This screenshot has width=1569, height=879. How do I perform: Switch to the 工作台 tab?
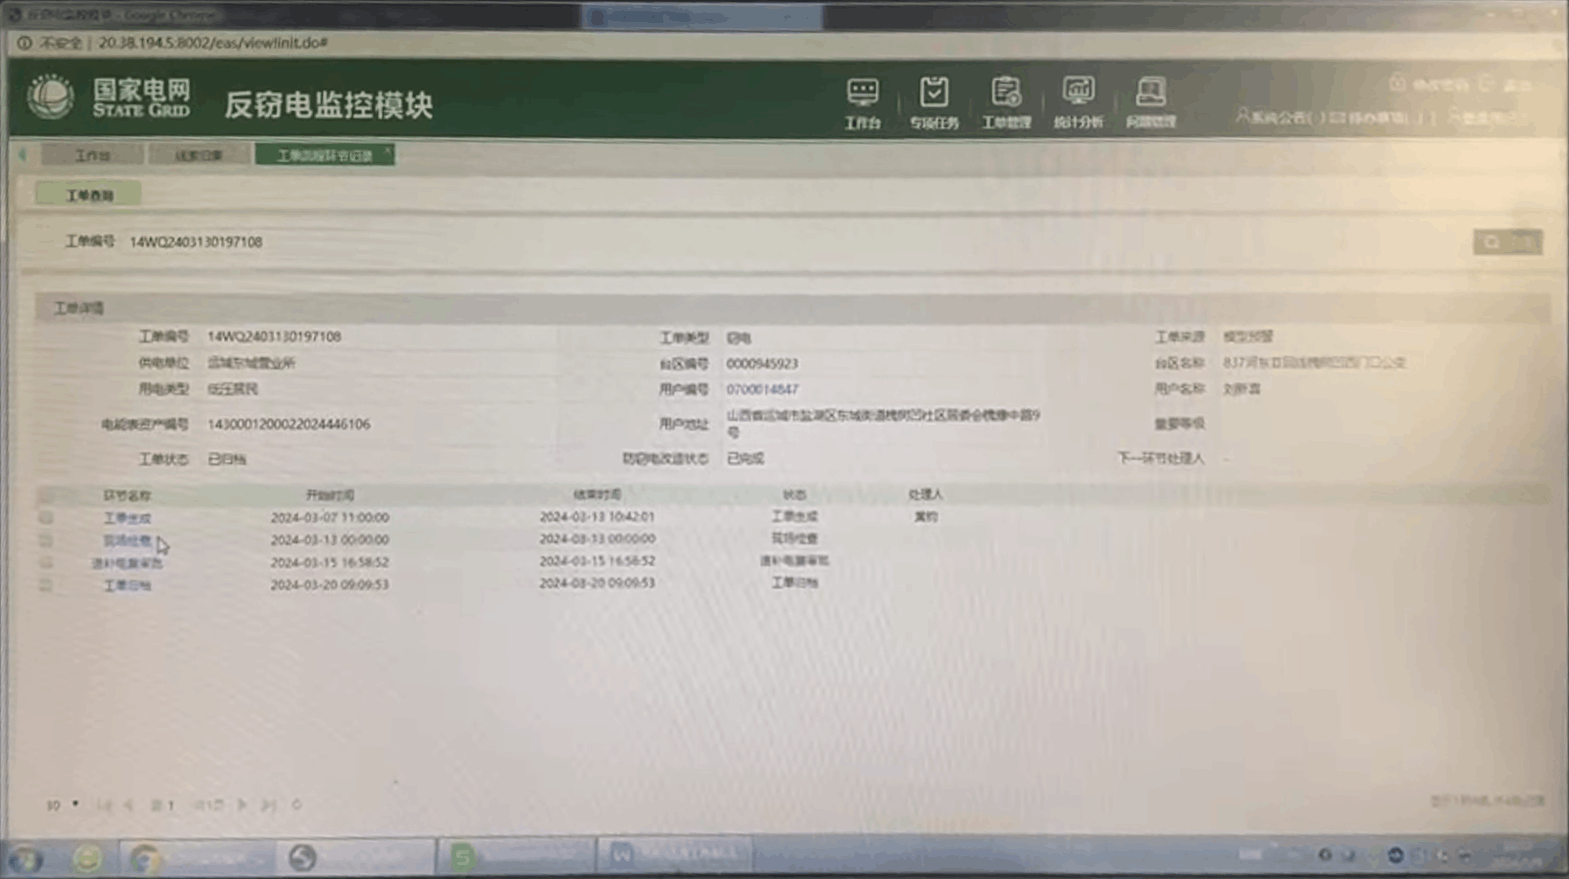pyautogui.click(x=93, y=155)
